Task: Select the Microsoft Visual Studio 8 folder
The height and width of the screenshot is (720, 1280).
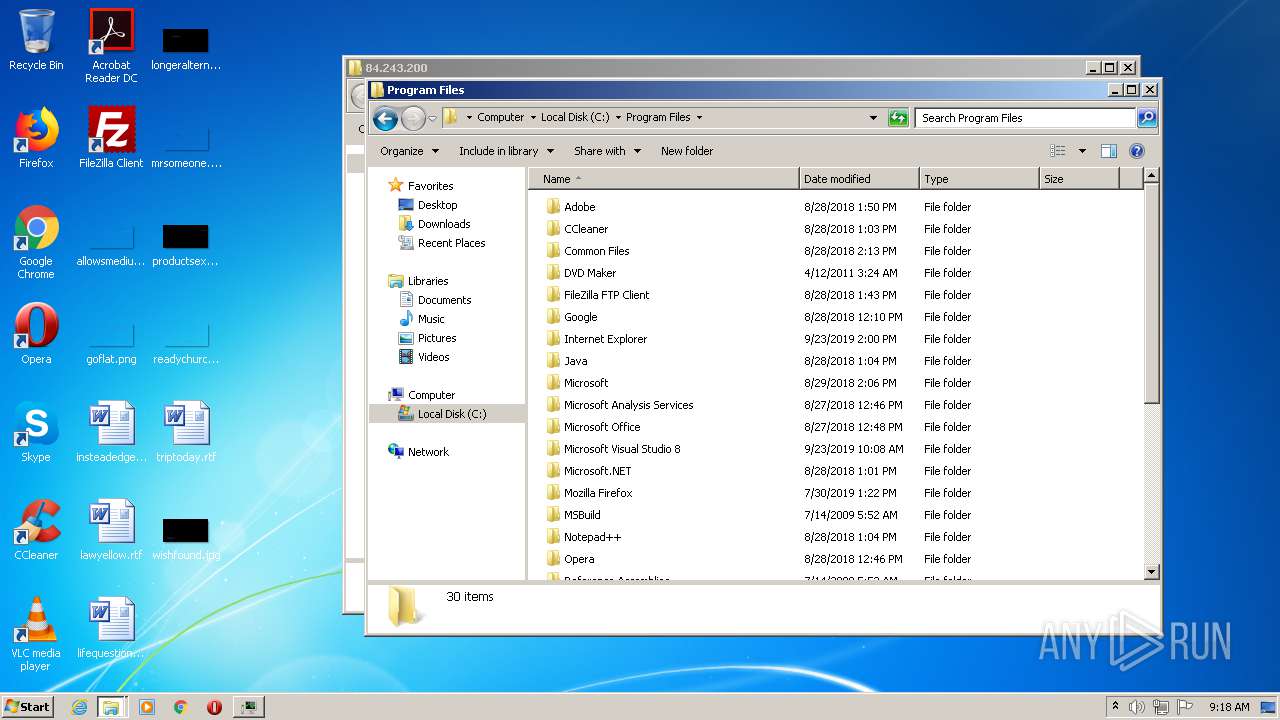Action: pyautogui.click(x=622, y=449)
